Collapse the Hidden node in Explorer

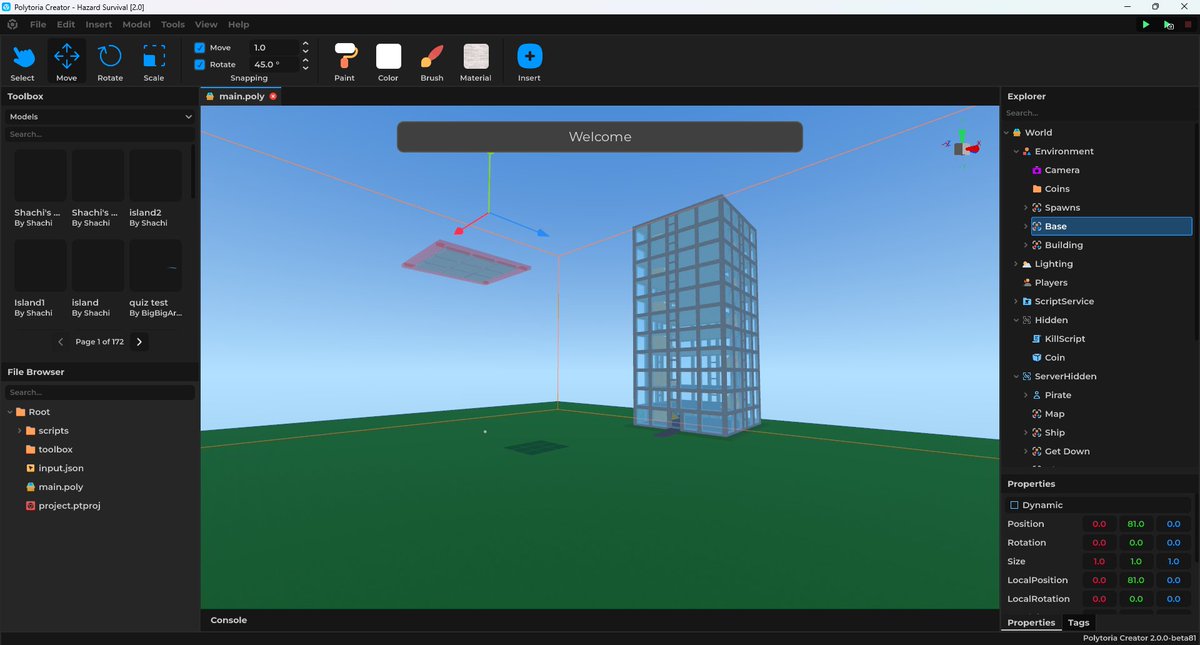pyautogui.click(x=1016, y=320)
